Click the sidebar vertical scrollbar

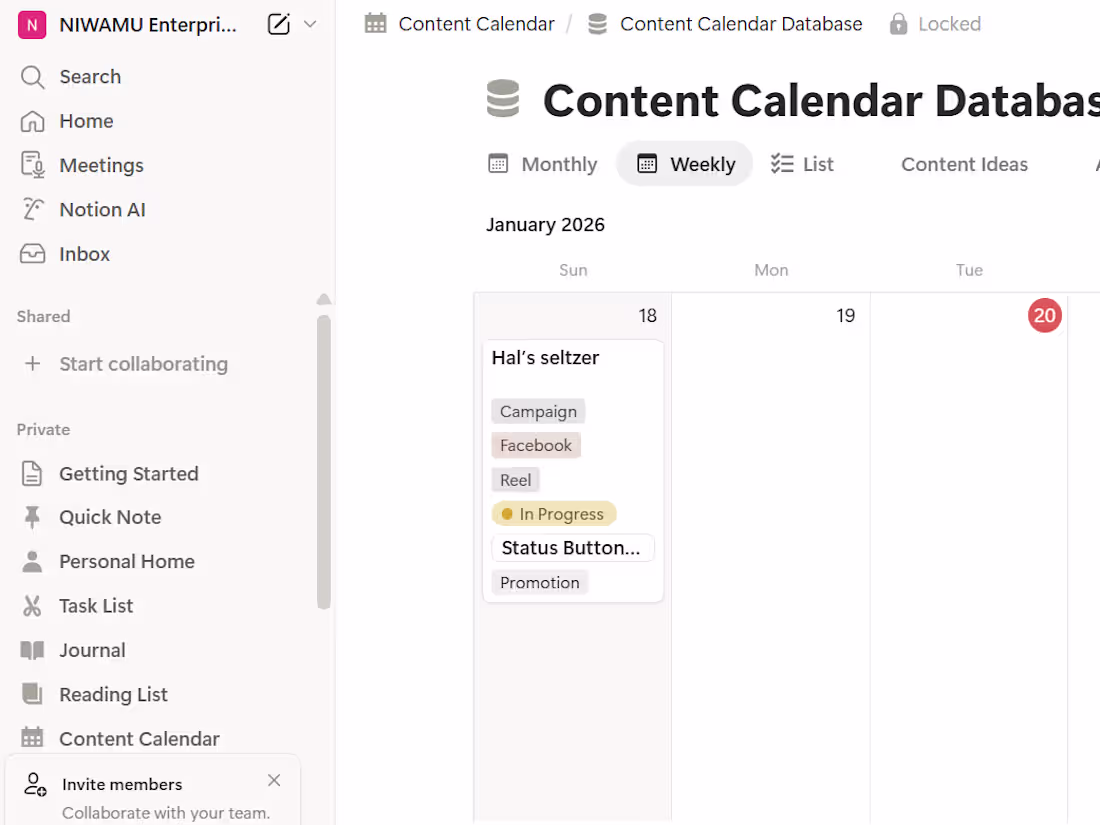pyautogui.click(x=323, y=460)
